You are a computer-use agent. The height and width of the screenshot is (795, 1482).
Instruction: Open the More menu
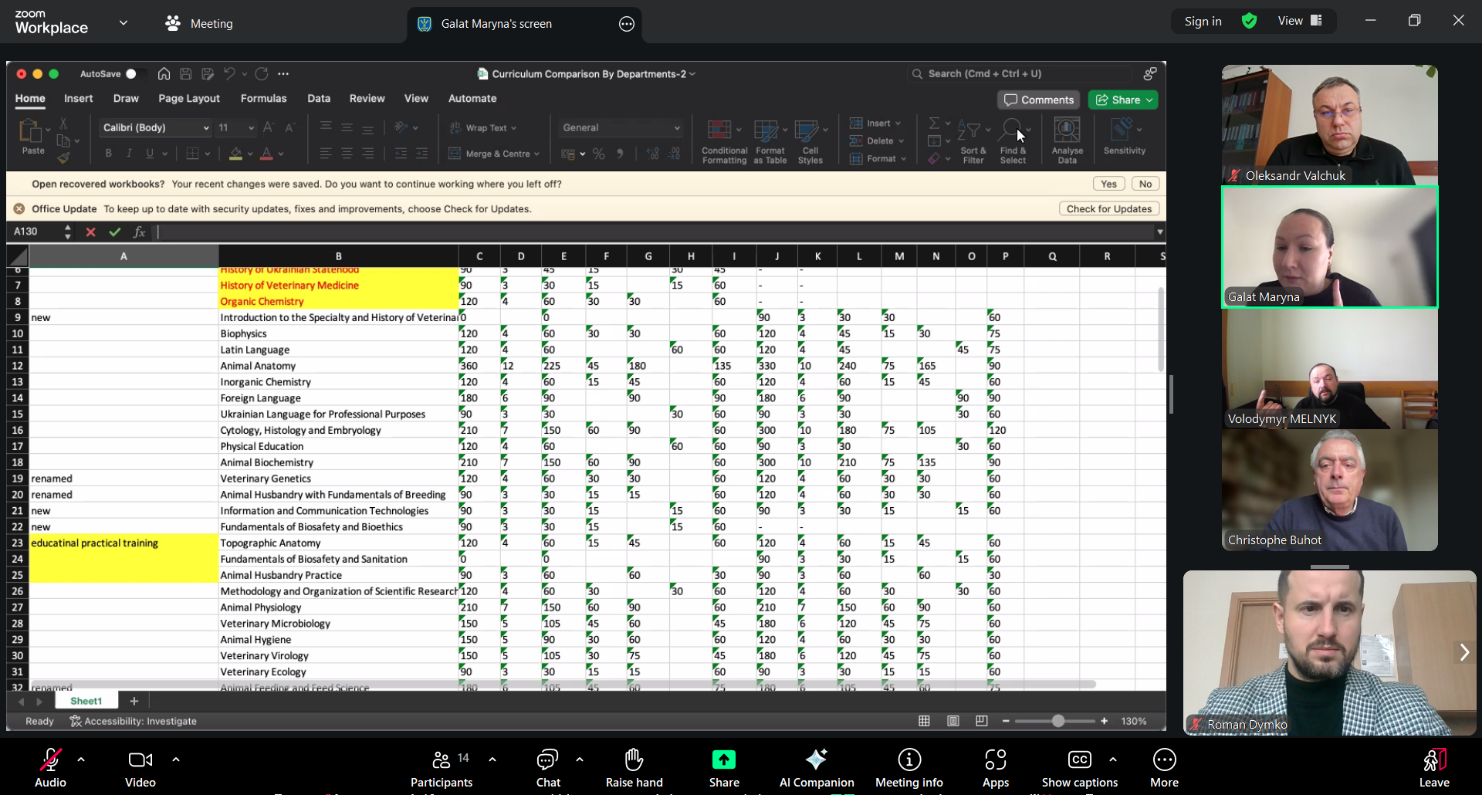1164,760
